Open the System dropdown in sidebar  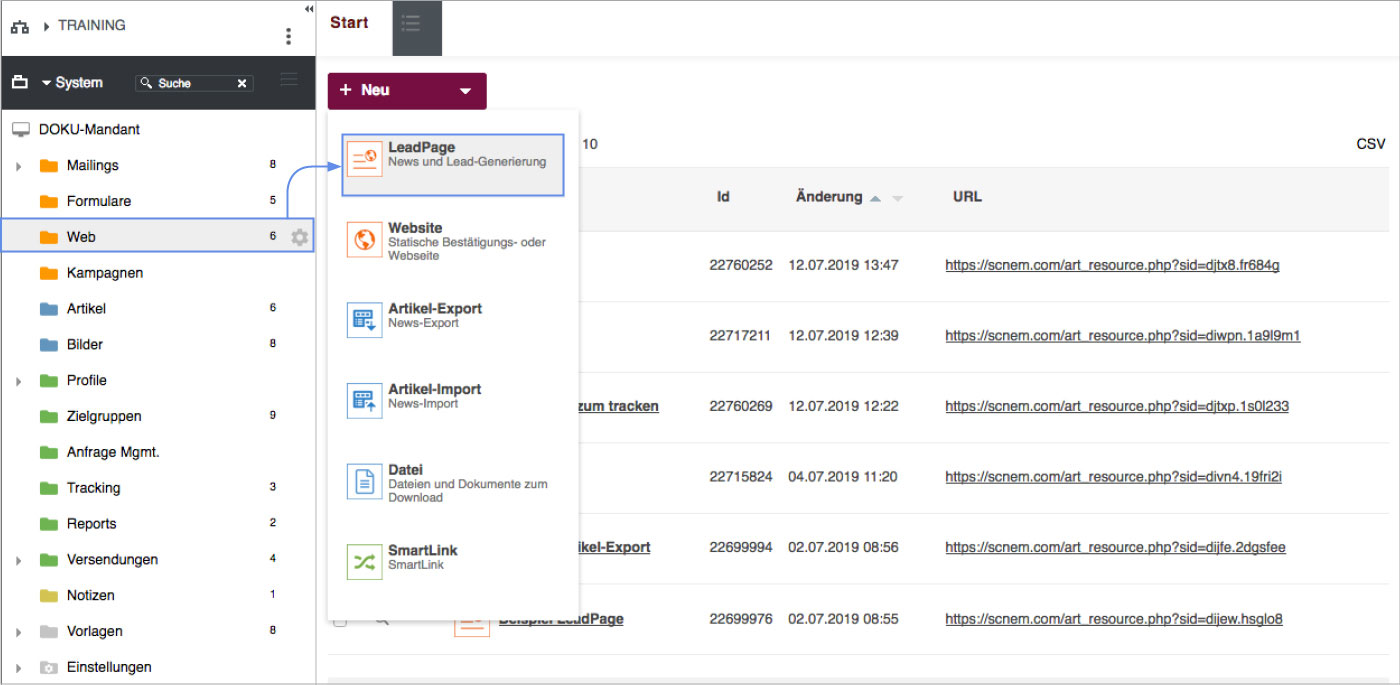point(70,83)
